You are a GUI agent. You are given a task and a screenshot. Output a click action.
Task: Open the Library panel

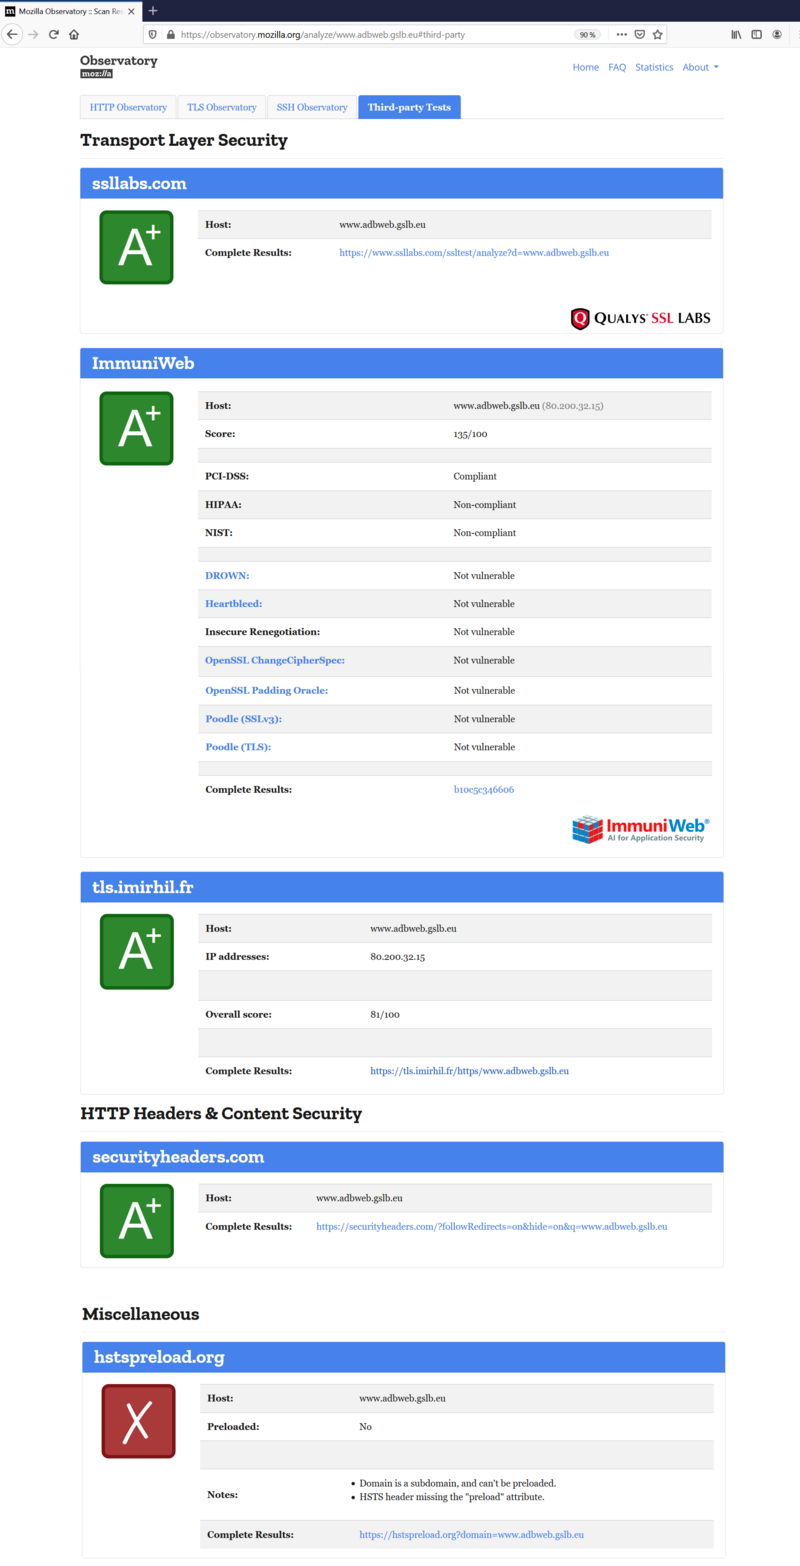(x=737, y=34)
